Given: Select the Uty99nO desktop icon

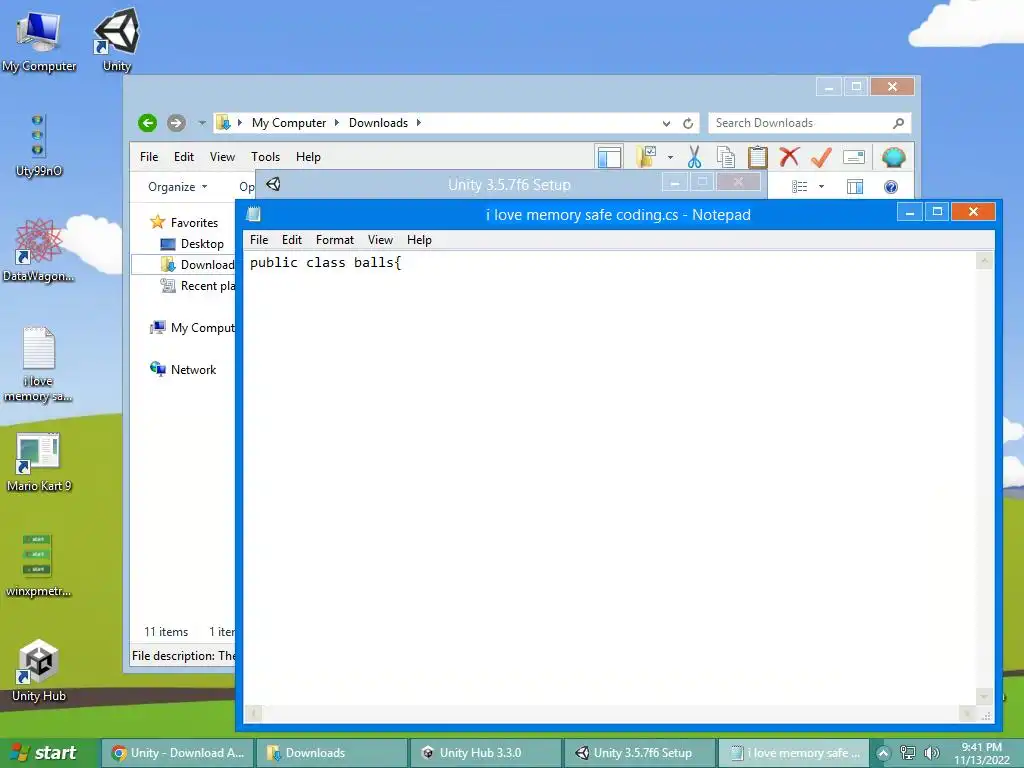Looking at the screenshot, I should point(39,145).
